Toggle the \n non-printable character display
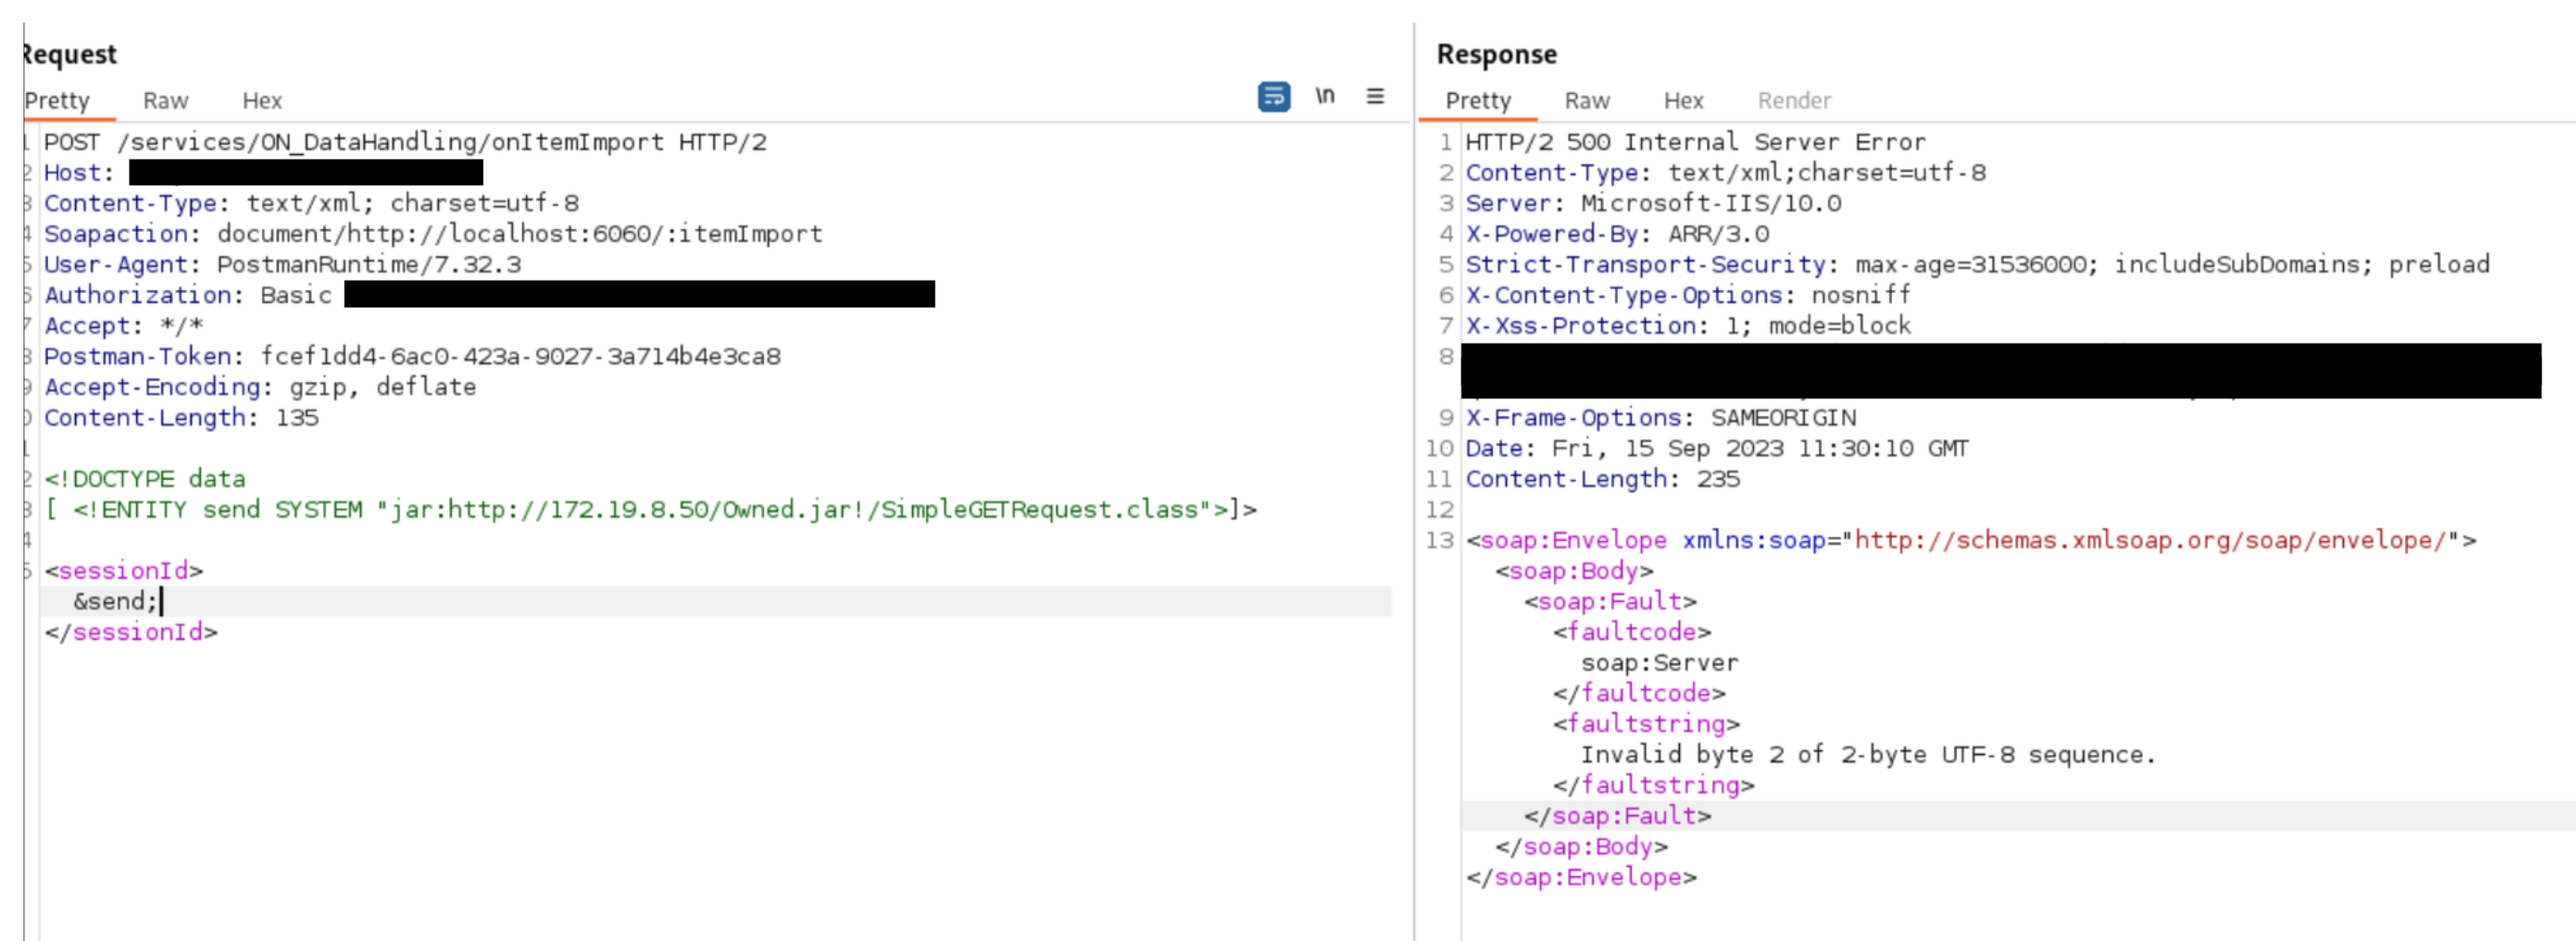 point(1324,96)
